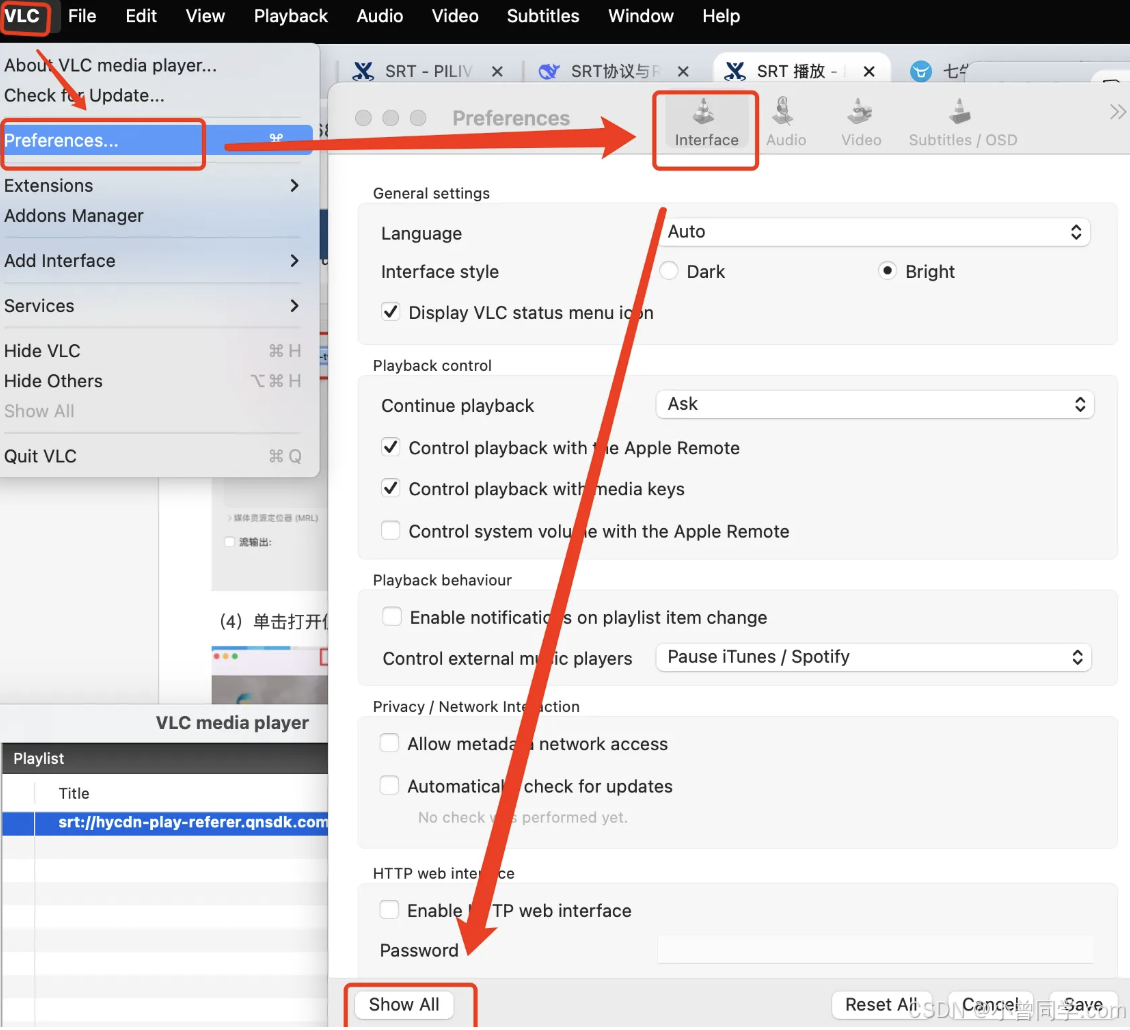
Task: Click the HTTP Password input field
Action: tap(876, 951)
